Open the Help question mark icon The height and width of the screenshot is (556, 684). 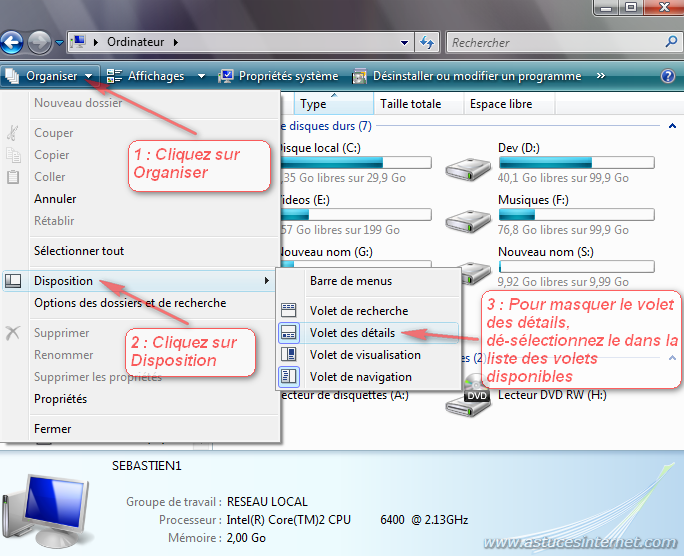pos(667,76)
